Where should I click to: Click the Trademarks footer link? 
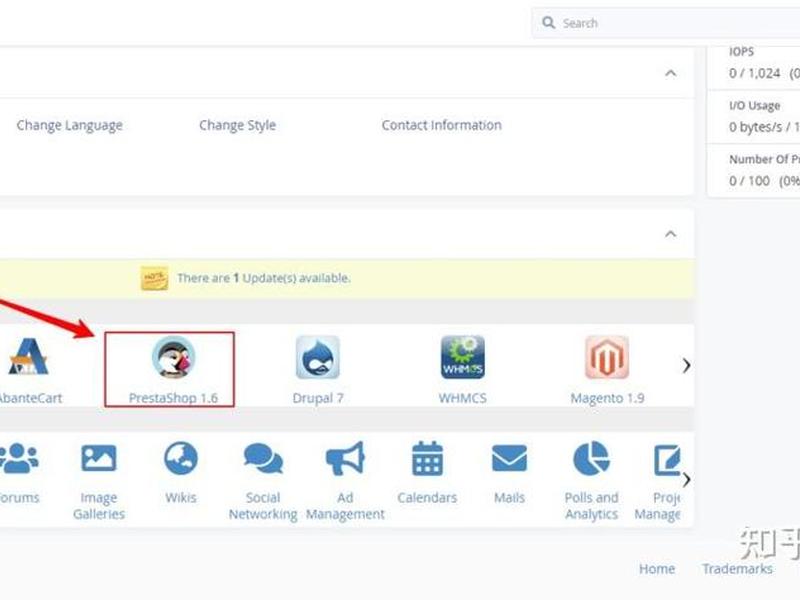(737, 569)
